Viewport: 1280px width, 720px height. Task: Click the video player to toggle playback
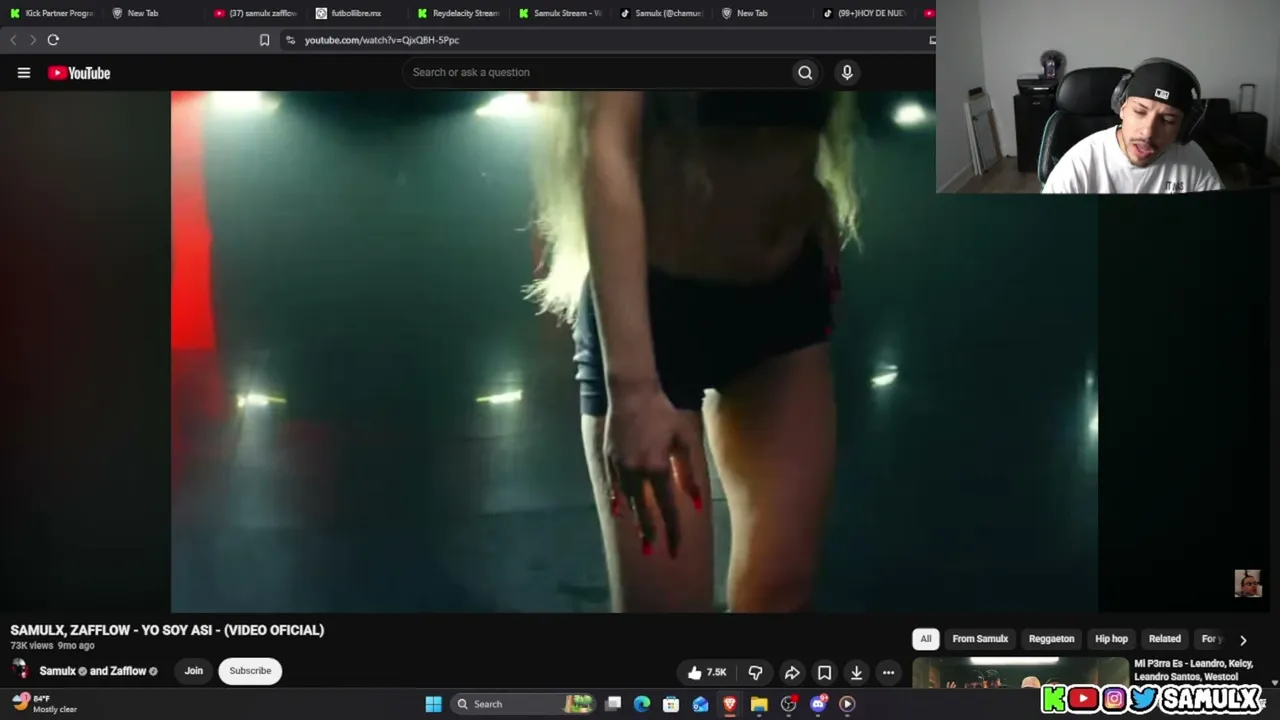(634, 352)
